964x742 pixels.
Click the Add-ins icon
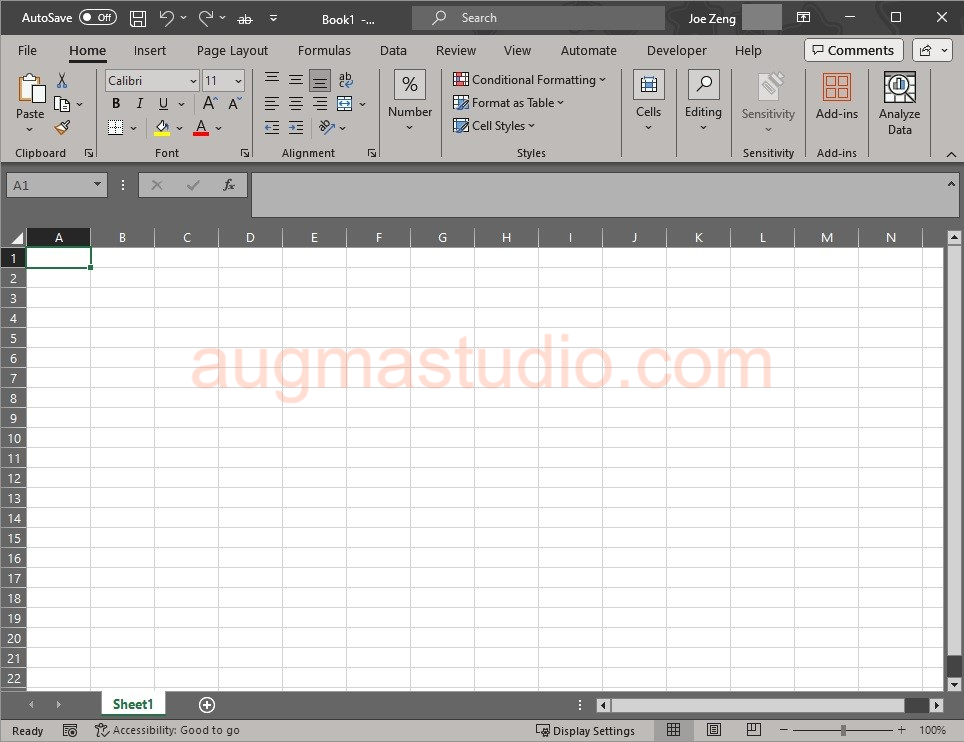click(836, 97)
